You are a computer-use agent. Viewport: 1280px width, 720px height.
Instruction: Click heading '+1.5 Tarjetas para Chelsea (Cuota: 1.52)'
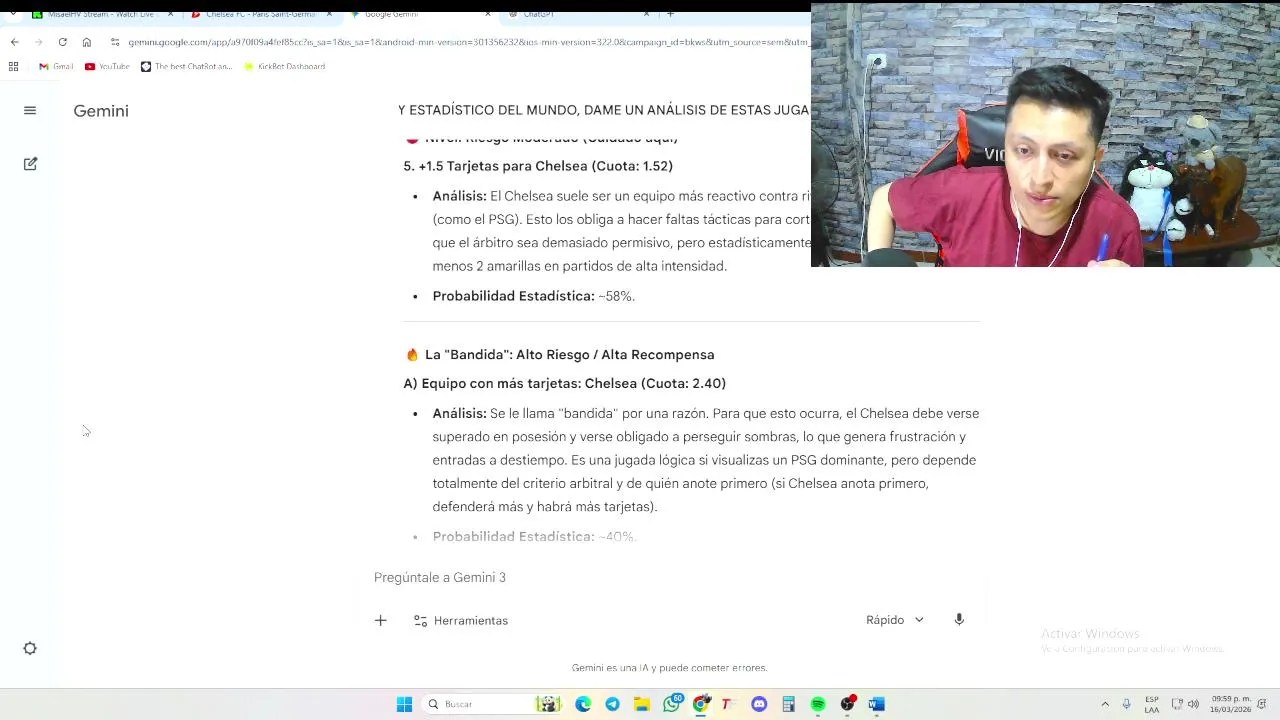pos(538,166)
